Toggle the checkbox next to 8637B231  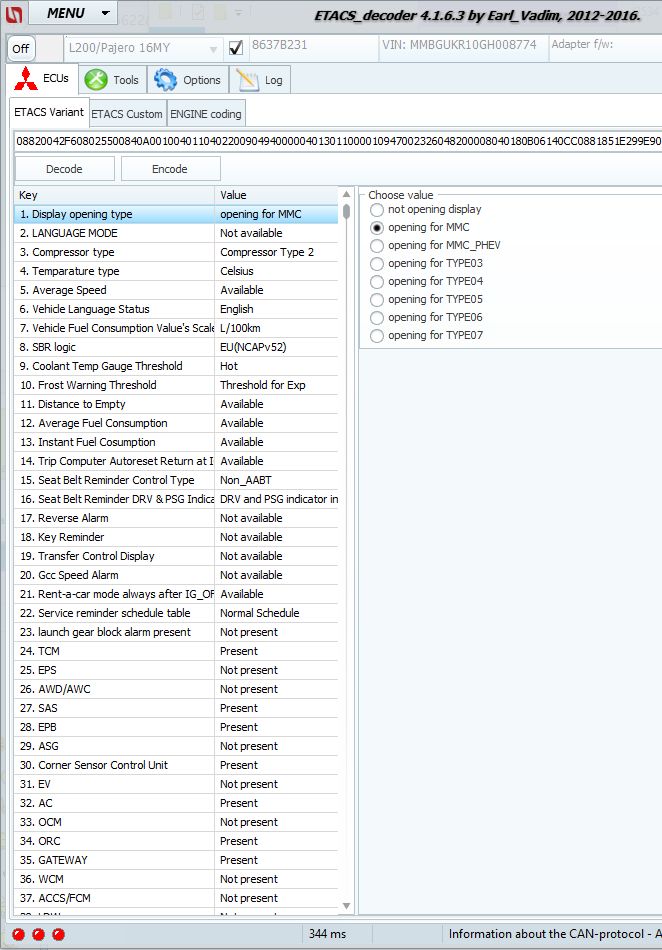click(x=236, y=47)
